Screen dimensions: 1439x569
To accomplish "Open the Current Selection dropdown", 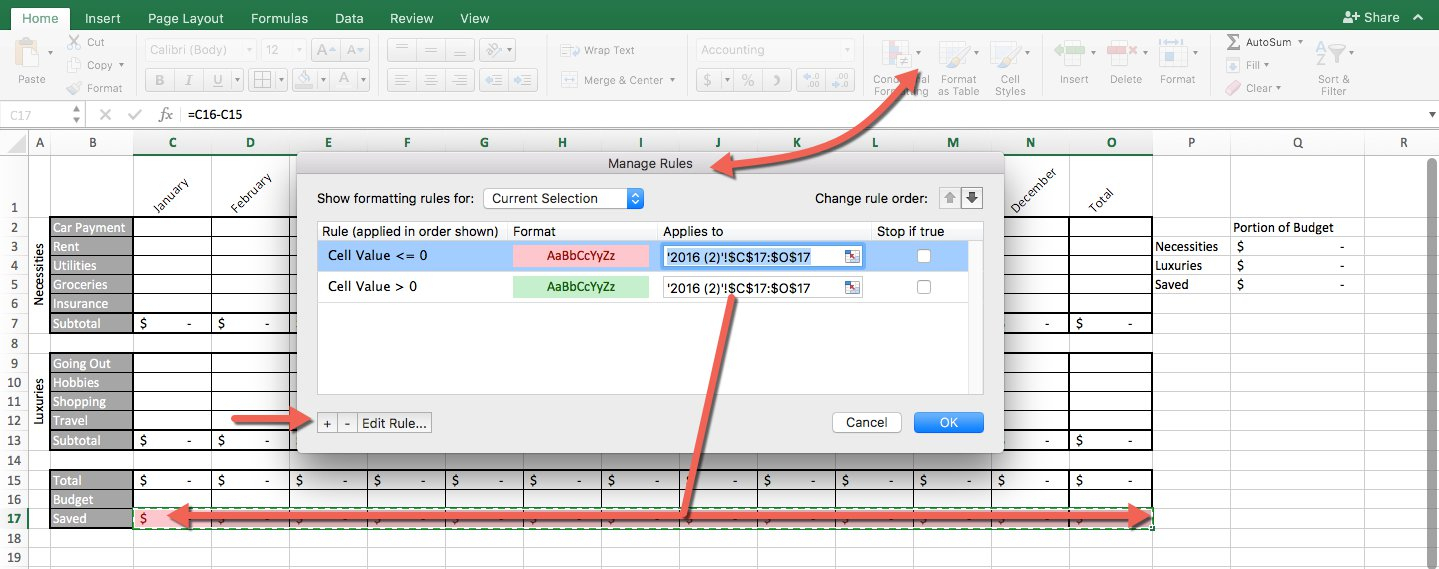I will coord(563,198).
